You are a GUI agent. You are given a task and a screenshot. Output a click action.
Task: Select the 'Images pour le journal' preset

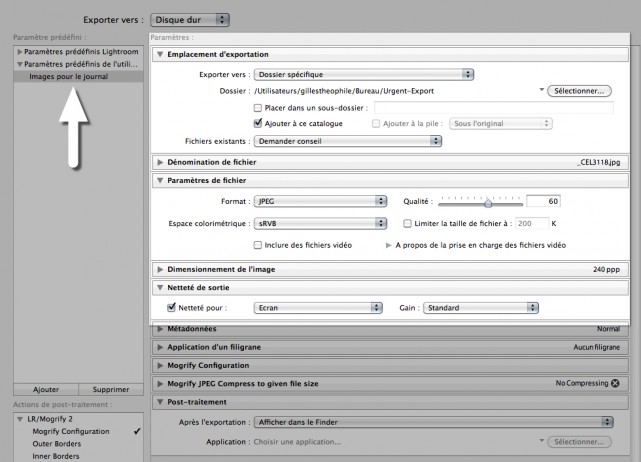pos(69,76)
